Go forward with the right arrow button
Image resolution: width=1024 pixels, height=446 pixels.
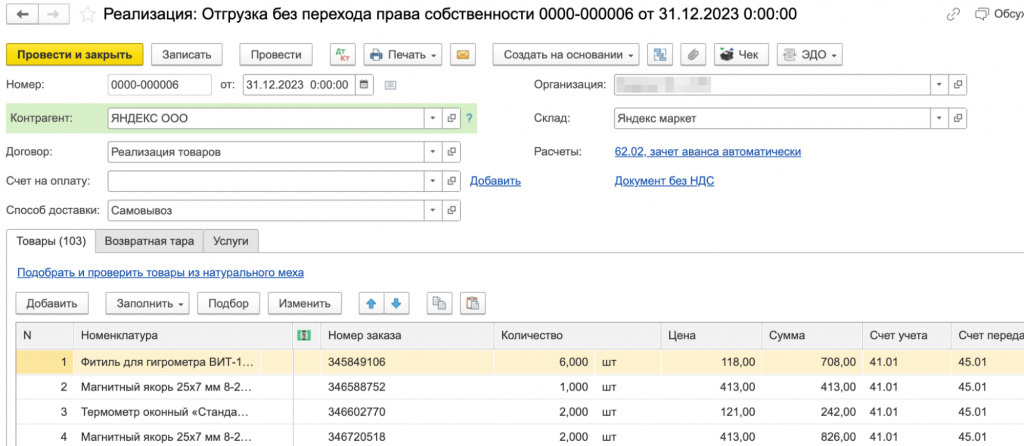pos(56,14)
